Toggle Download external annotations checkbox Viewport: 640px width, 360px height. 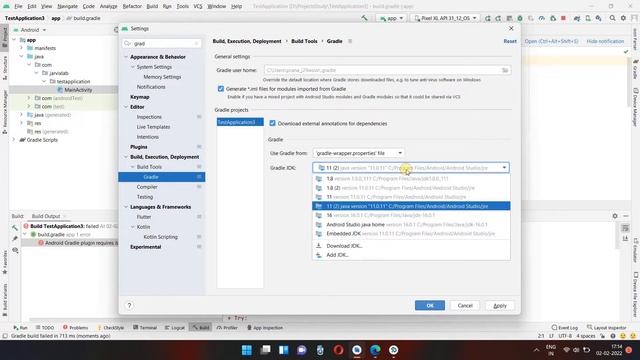tap(272, 123)
